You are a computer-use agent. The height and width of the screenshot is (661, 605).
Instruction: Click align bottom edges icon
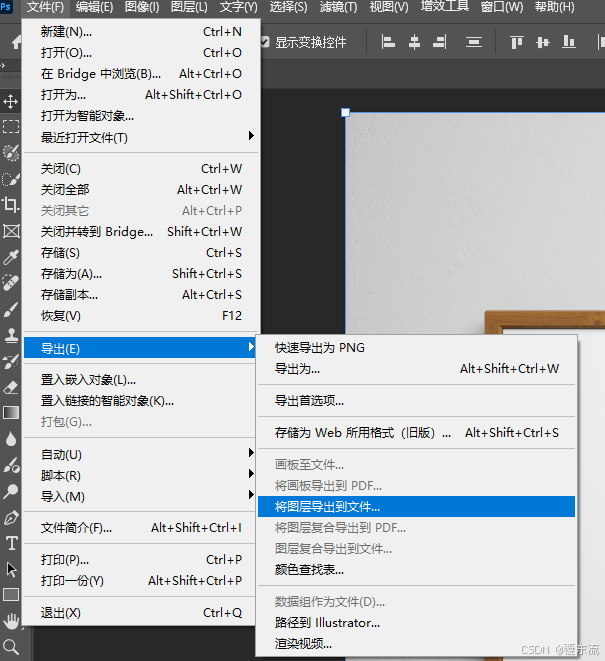click(x=569, y=42)
